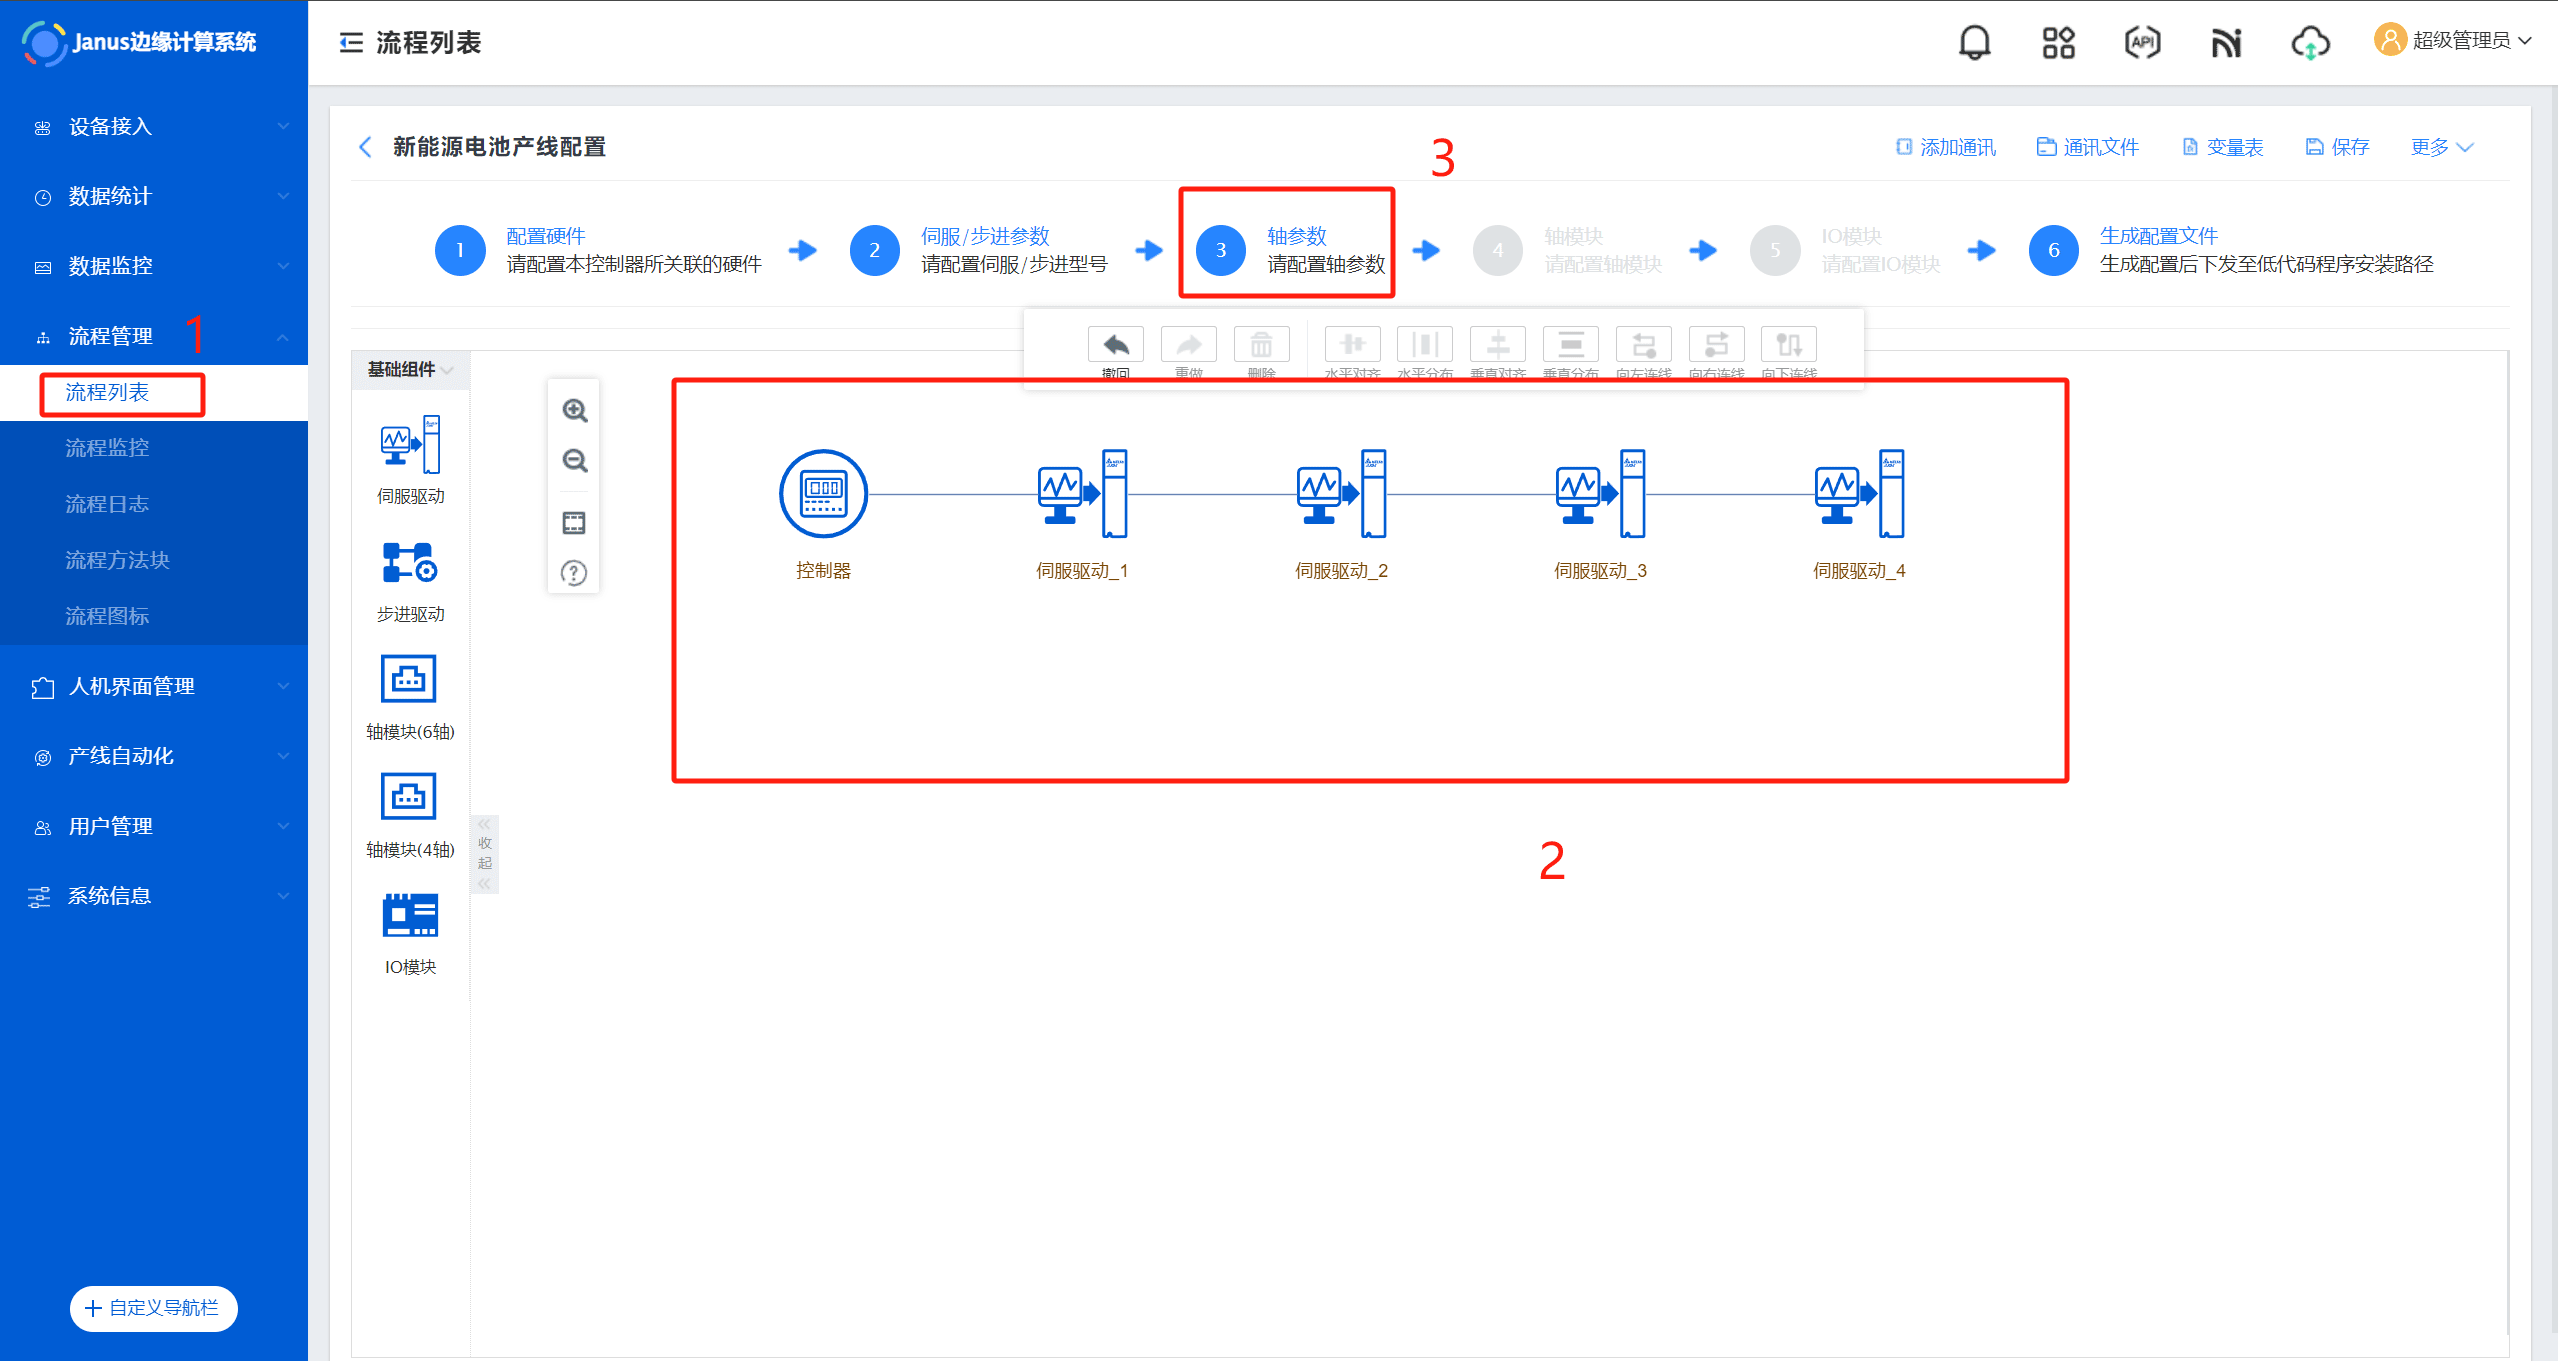Click the zoom out magnifier icon
This screenshot has height=1361, width=2558.
point(574,461)
